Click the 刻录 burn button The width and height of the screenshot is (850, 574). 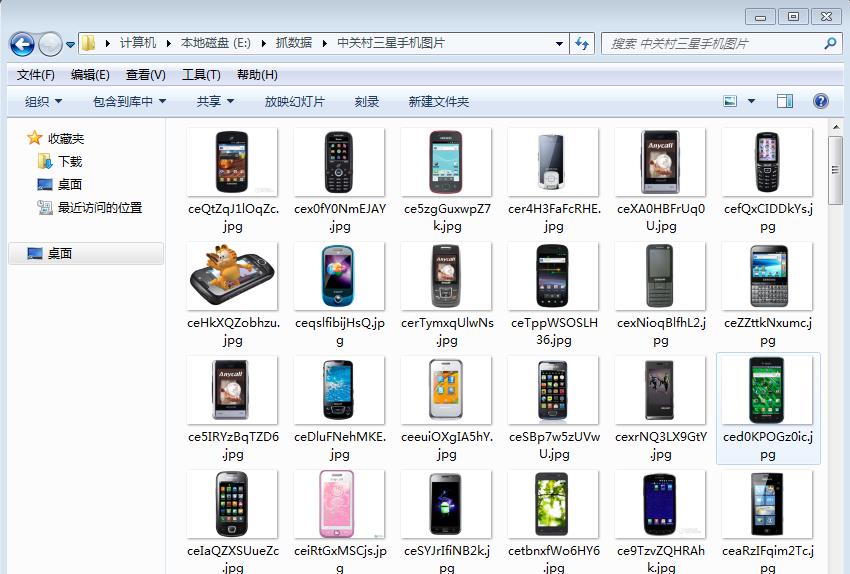coord(367,101)
